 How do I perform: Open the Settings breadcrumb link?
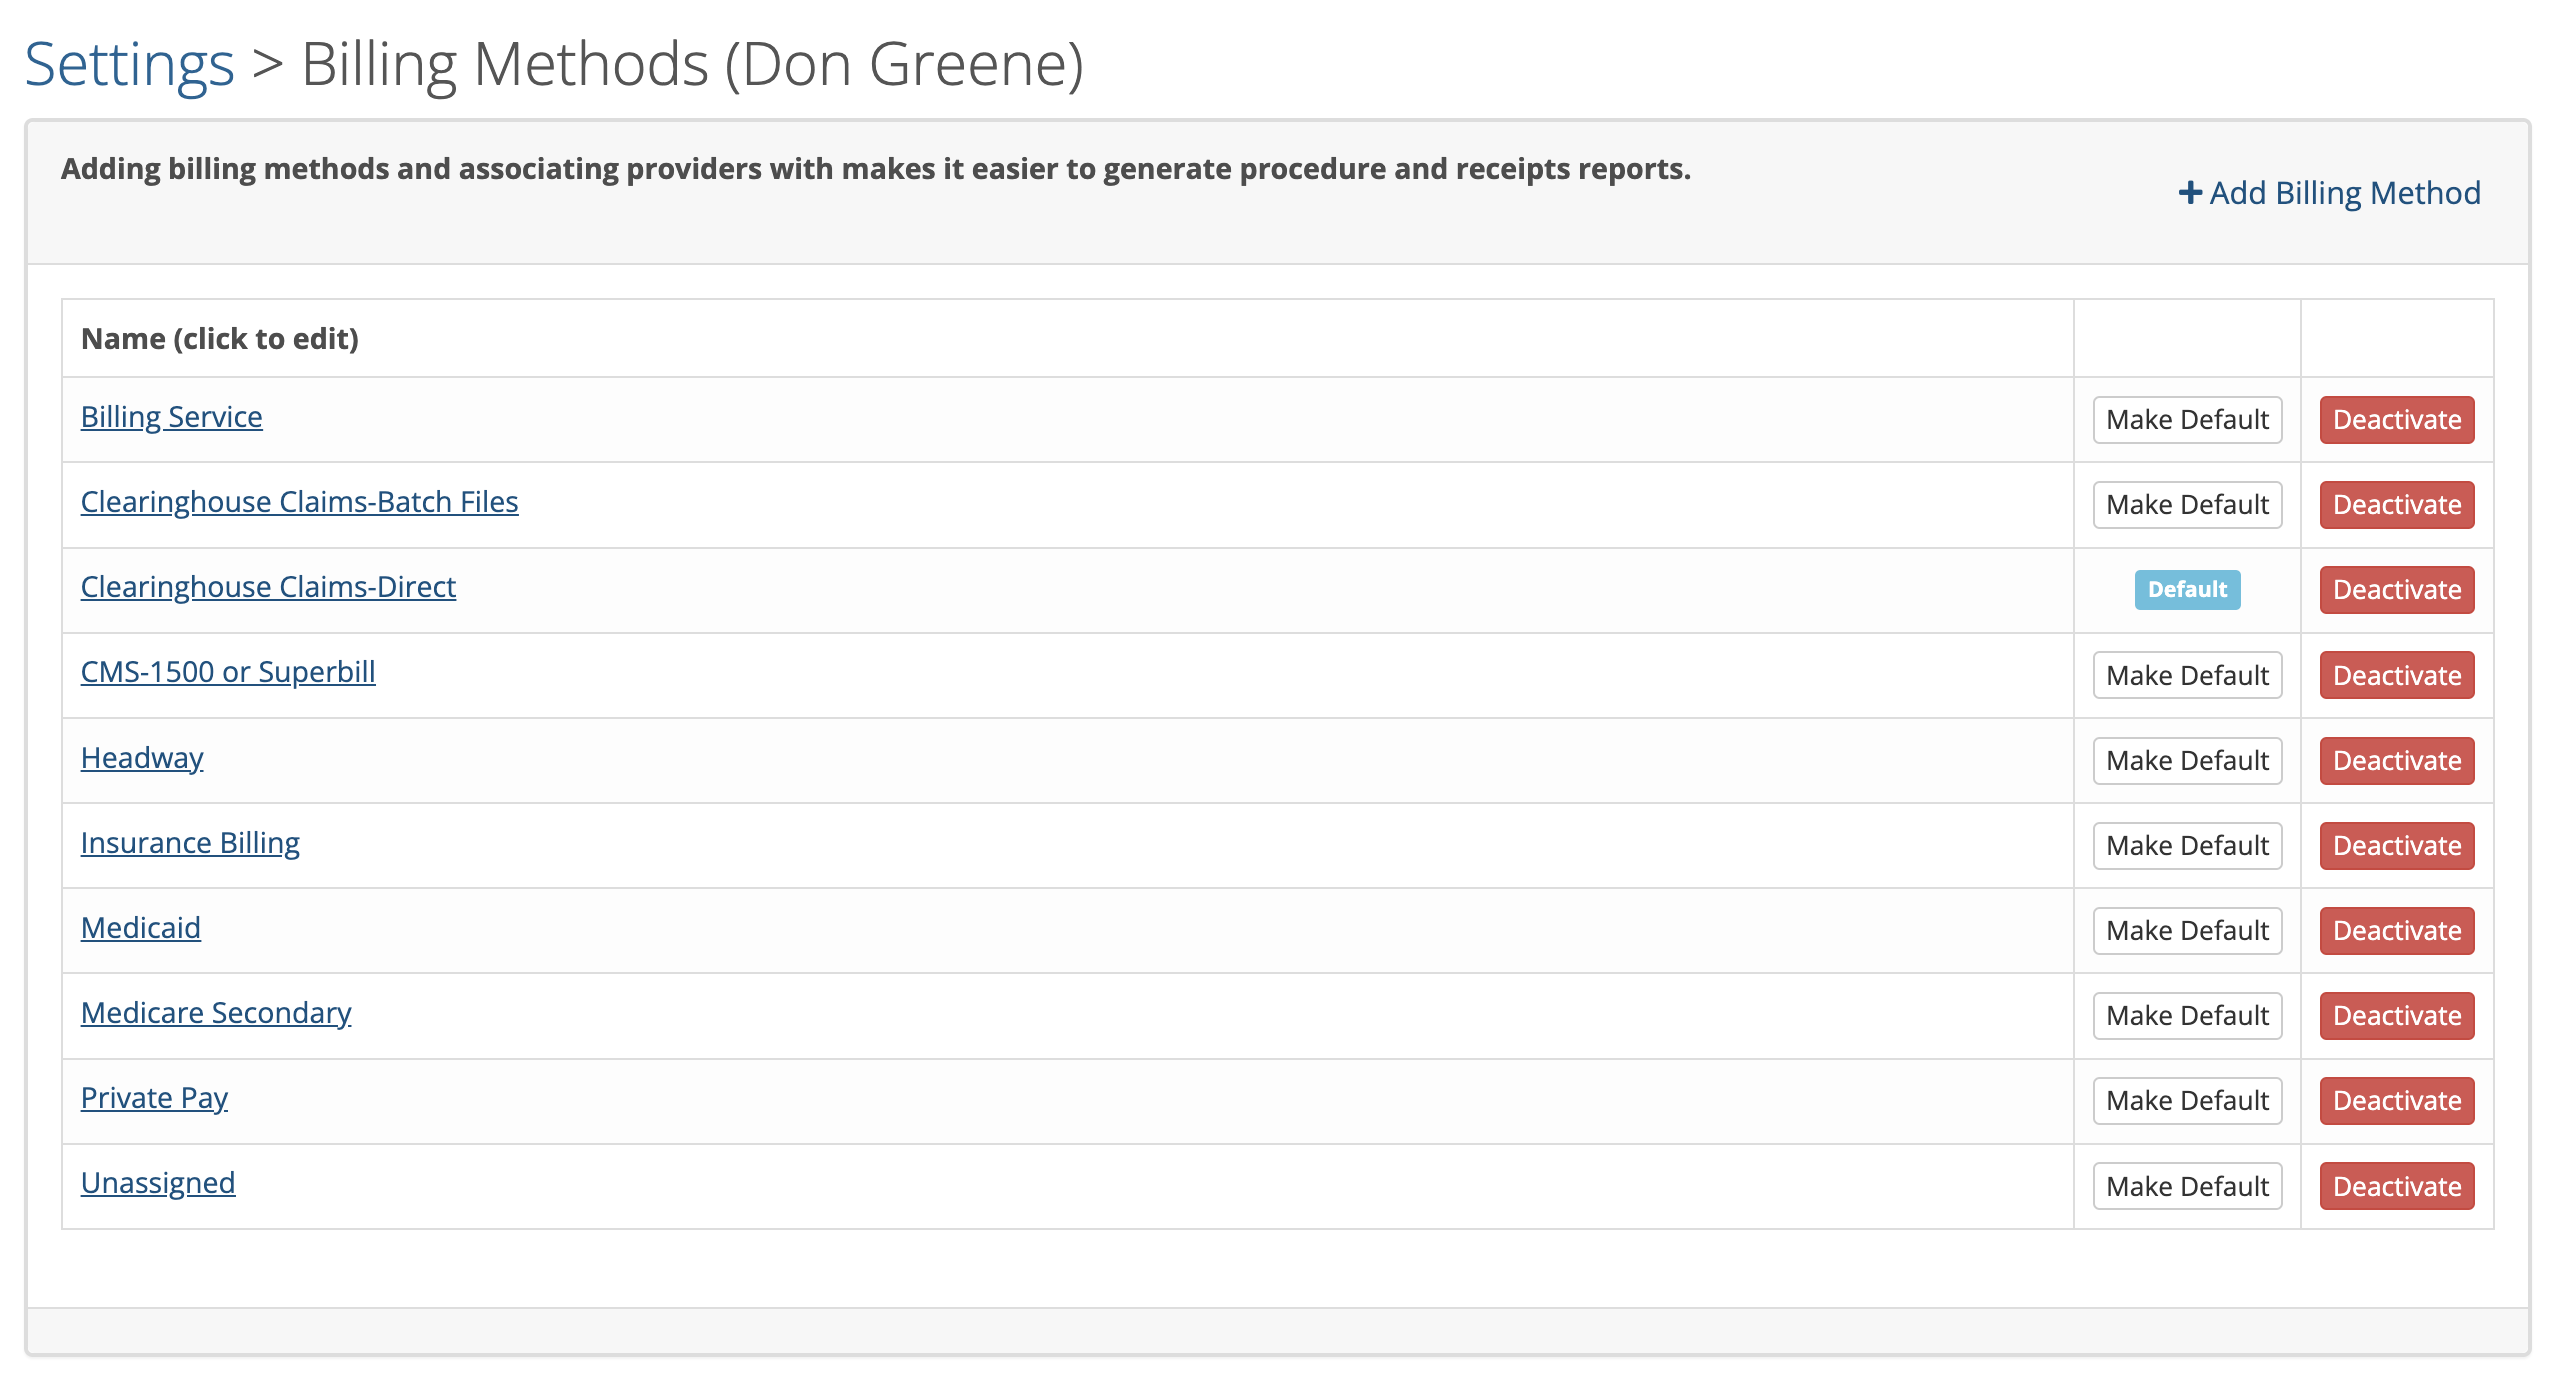129,65
